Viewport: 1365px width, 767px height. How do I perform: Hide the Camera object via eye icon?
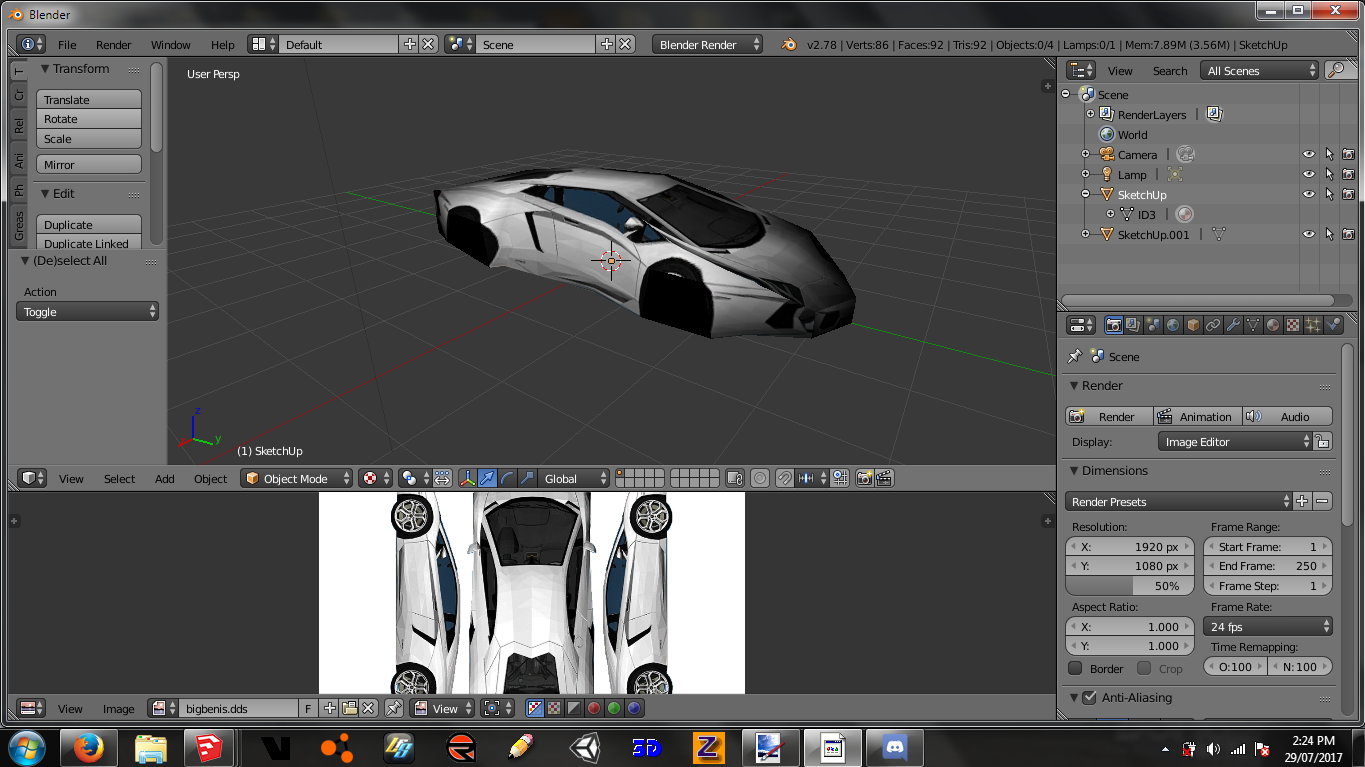[1308, 154]
